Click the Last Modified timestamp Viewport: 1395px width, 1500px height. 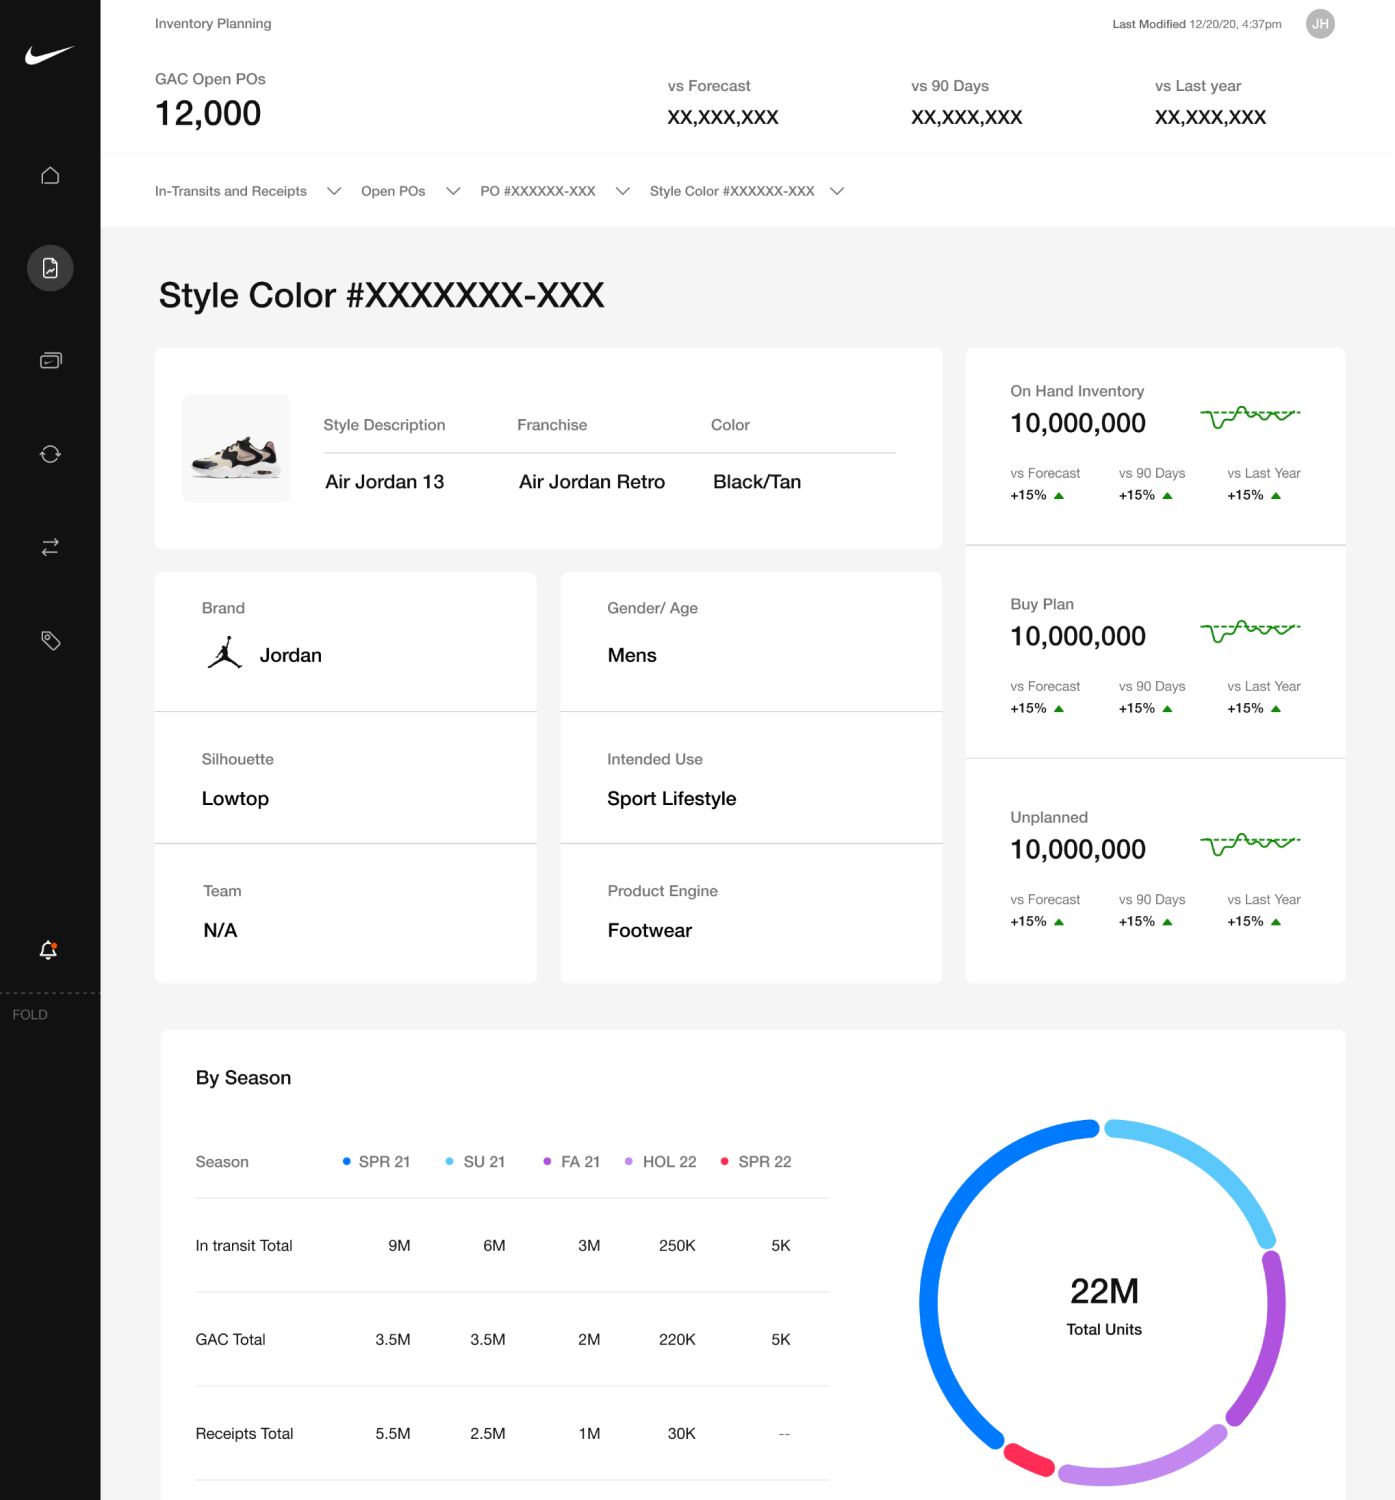pos(1196,24)
